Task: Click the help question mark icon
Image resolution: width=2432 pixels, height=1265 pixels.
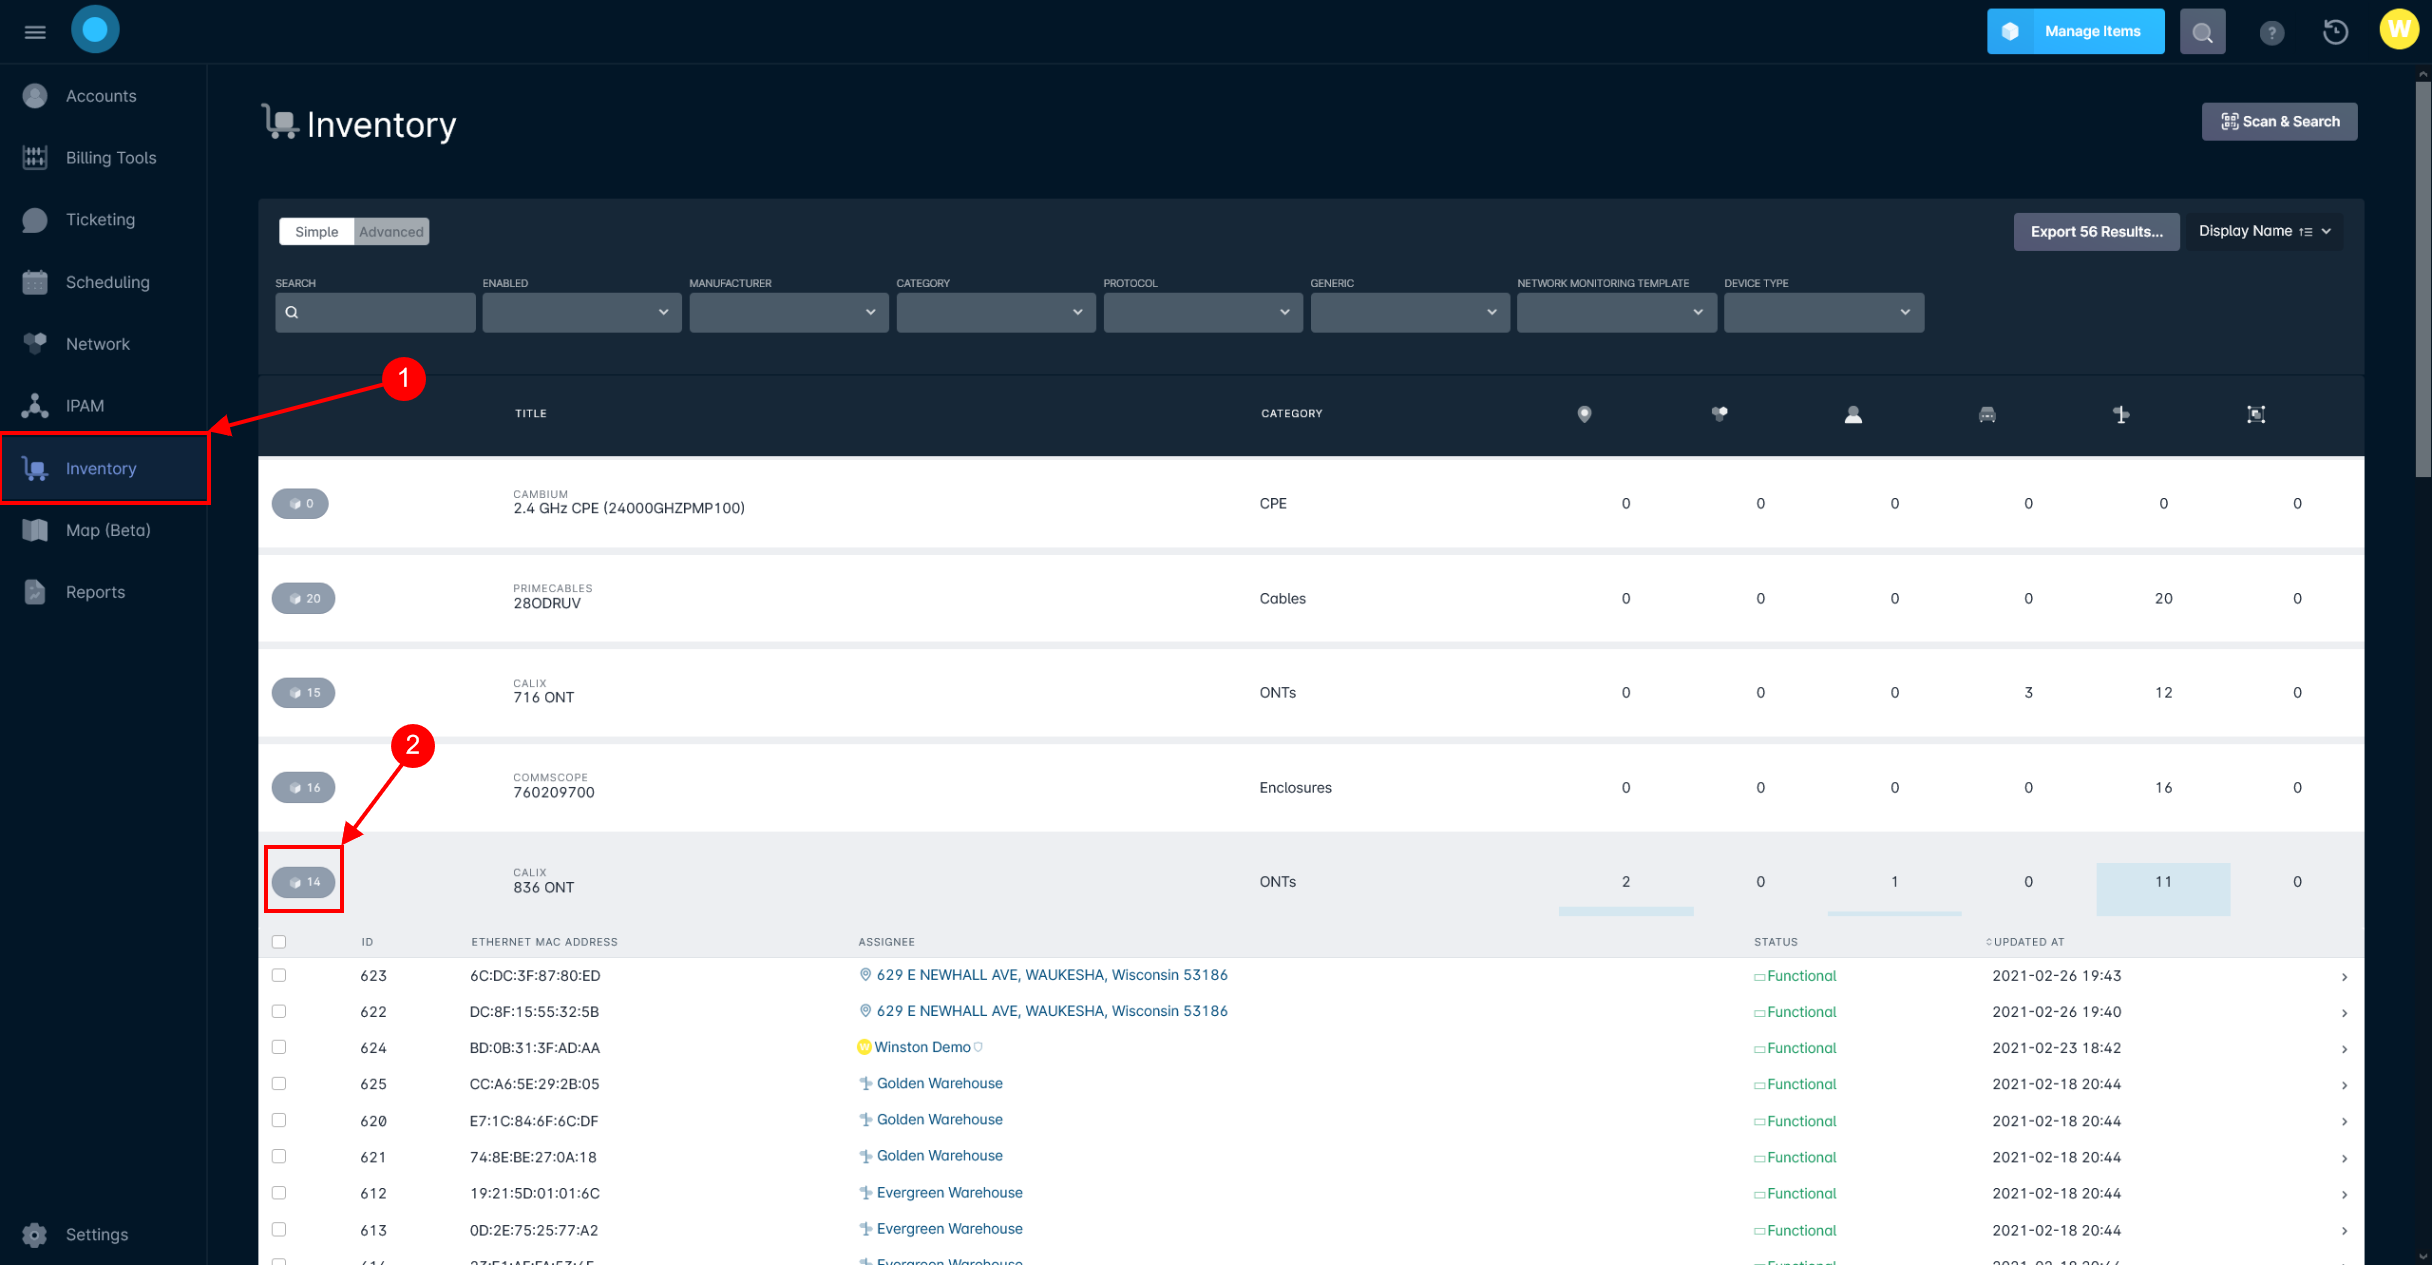Action: point(2271,31)
